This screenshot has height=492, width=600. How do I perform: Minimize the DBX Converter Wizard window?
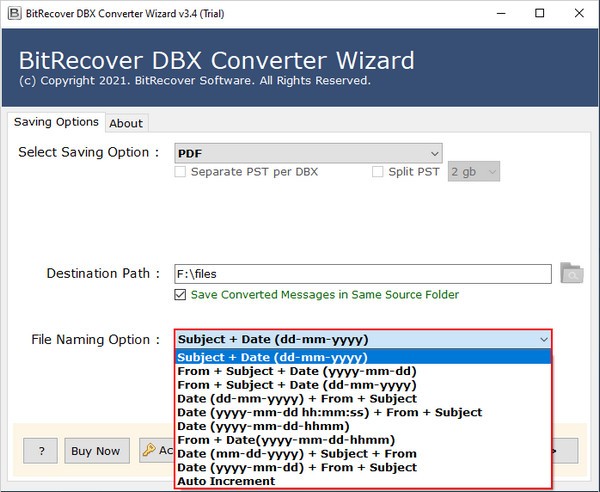(x=501, y=13)
